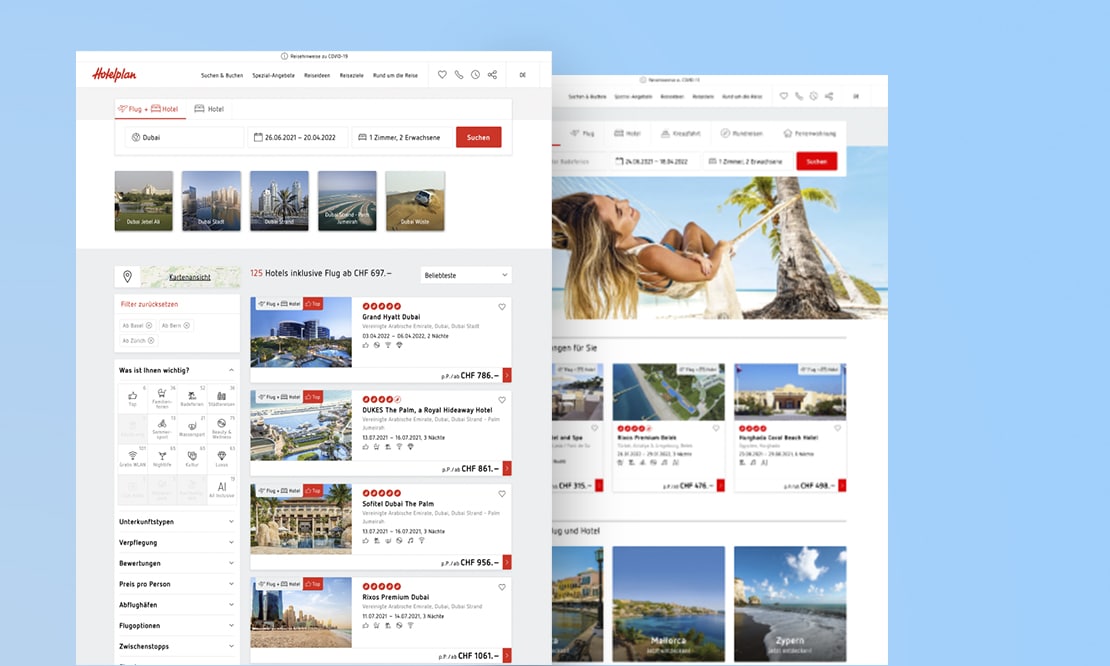Viewport: 1110px width, 666px height.
Task: Click the red arrow next to CHF 786
Action: (507, 375)
